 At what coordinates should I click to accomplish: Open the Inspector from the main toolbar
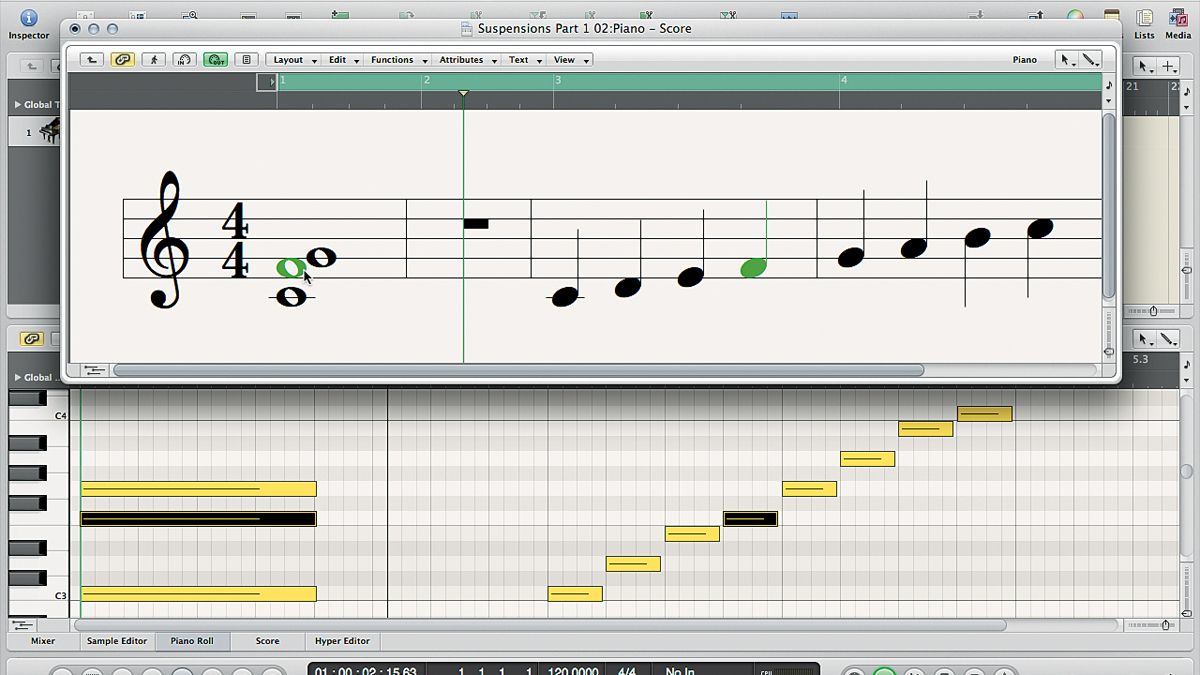pos(28,22)
